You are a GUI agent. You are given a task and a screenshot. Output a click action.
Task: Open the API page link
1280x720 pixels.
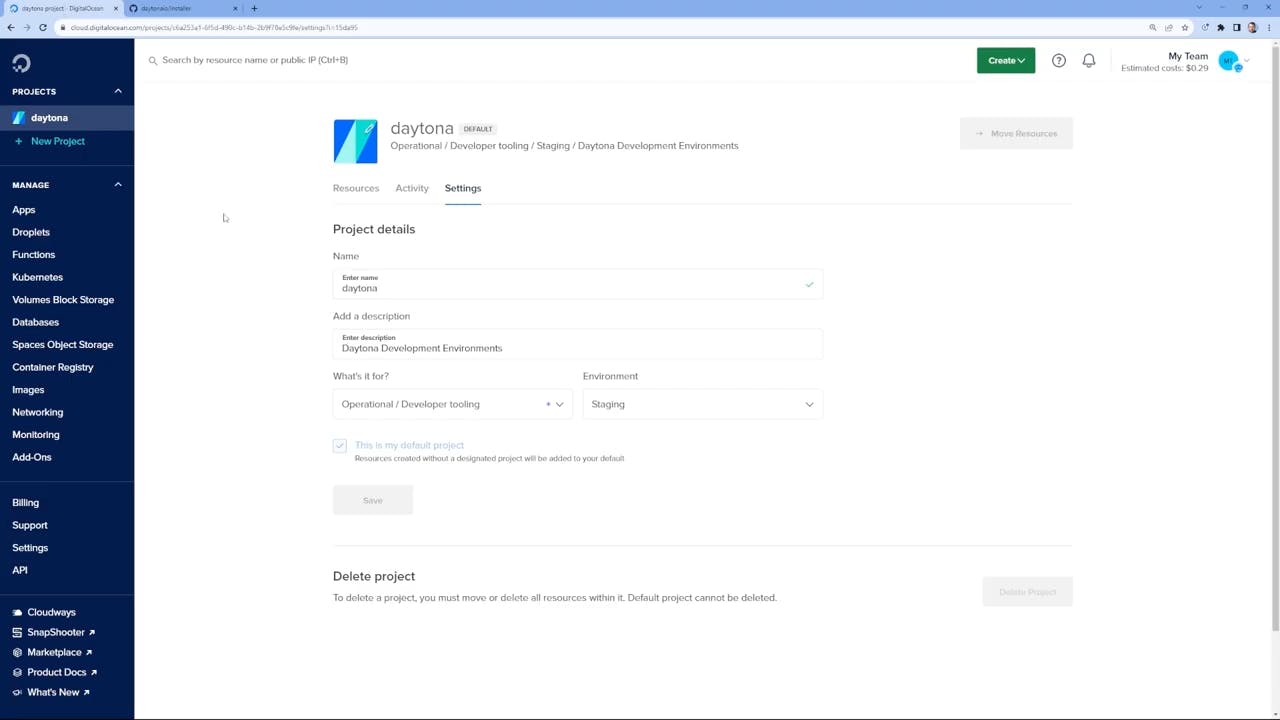(x=20, y=570)
